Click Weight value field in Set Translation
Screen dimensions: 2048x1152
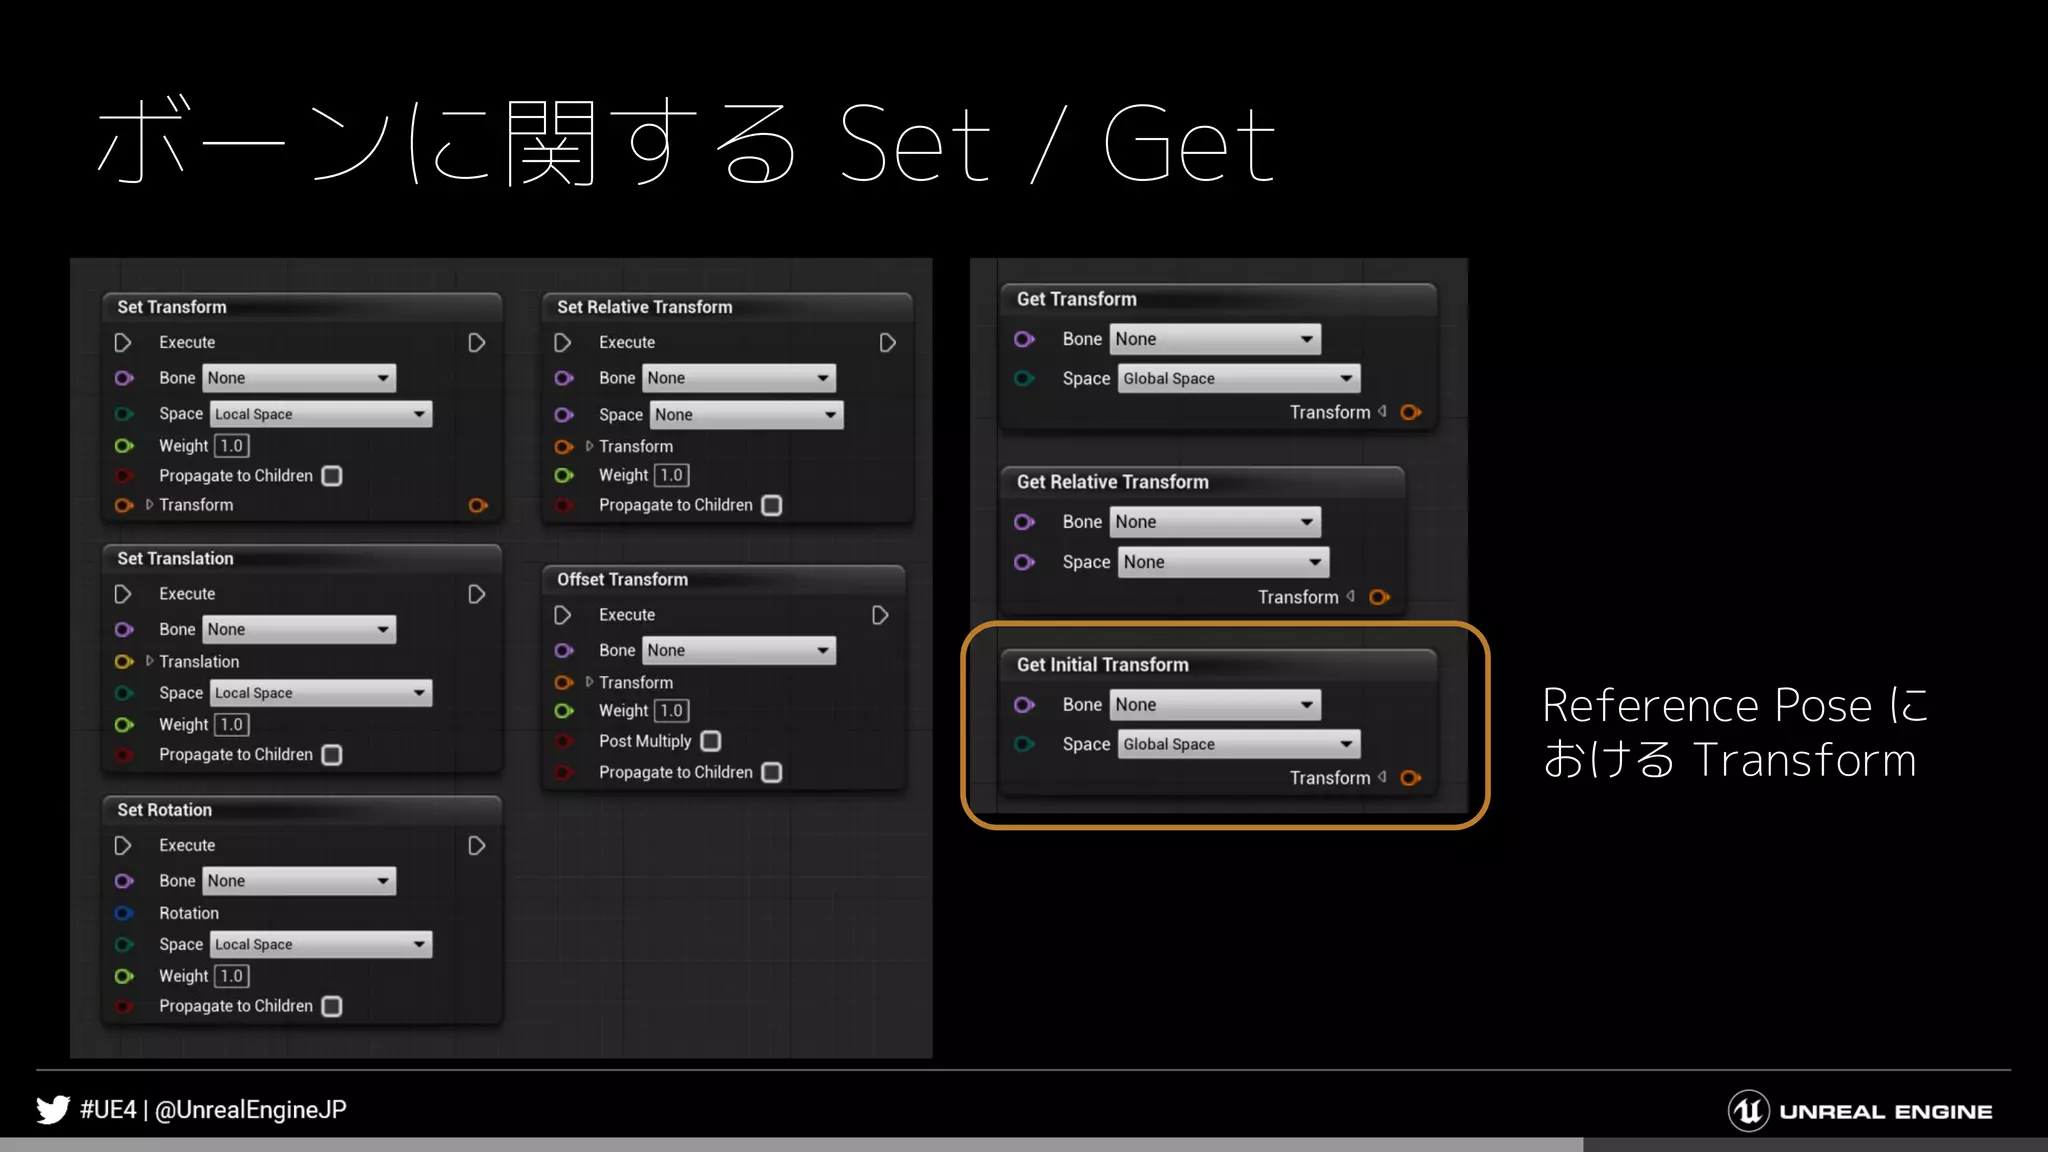[232, 725]
